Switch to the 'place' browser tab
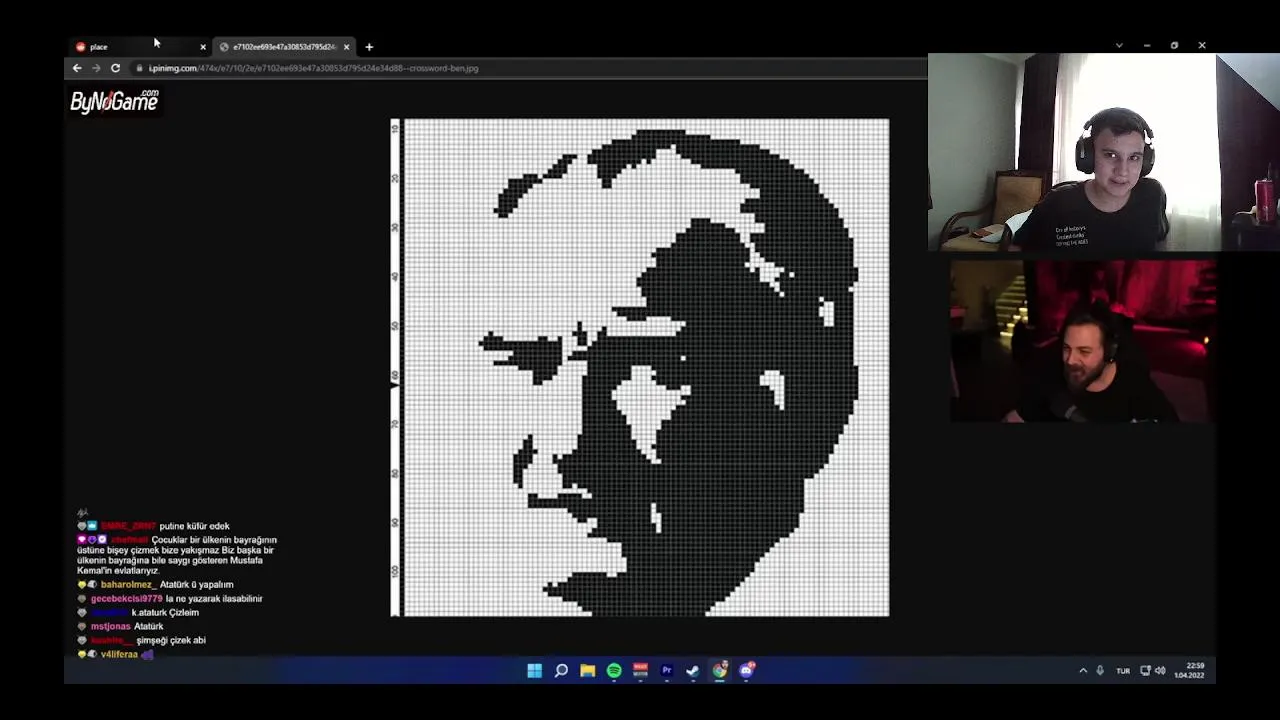 tap(140, 46)
